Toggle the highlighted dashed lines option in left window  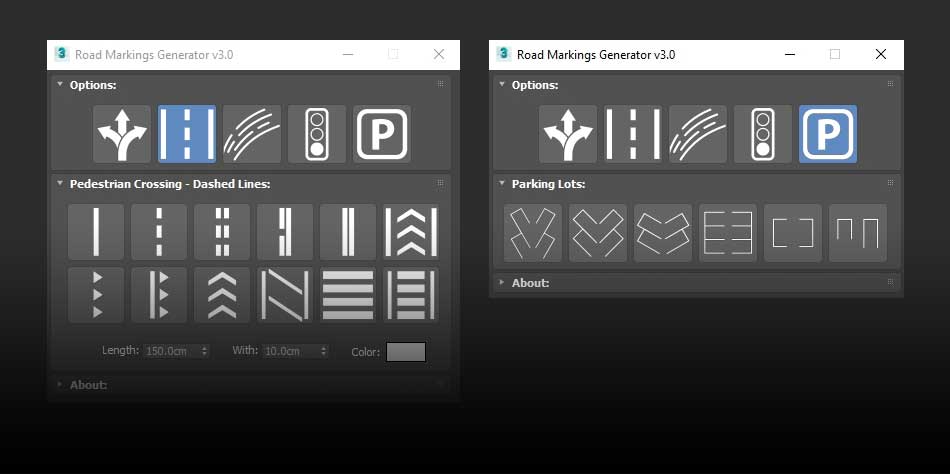click(x=187, y=134)
